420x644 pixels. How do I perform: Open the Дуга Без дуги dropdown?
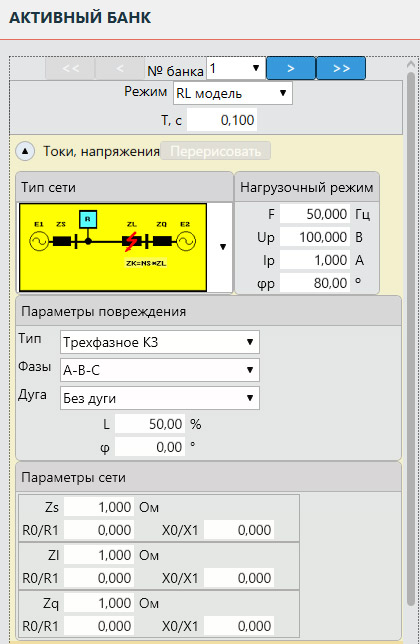tap(160, 398)
